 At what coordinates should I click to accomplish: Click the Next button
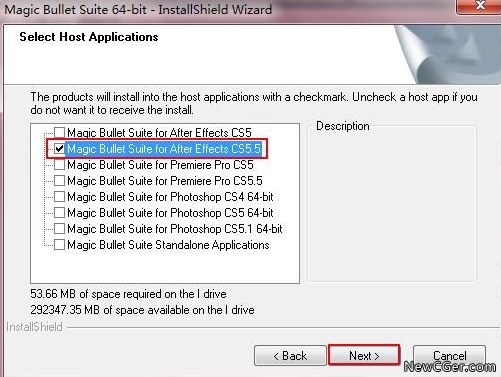click(x=364, y=355)
